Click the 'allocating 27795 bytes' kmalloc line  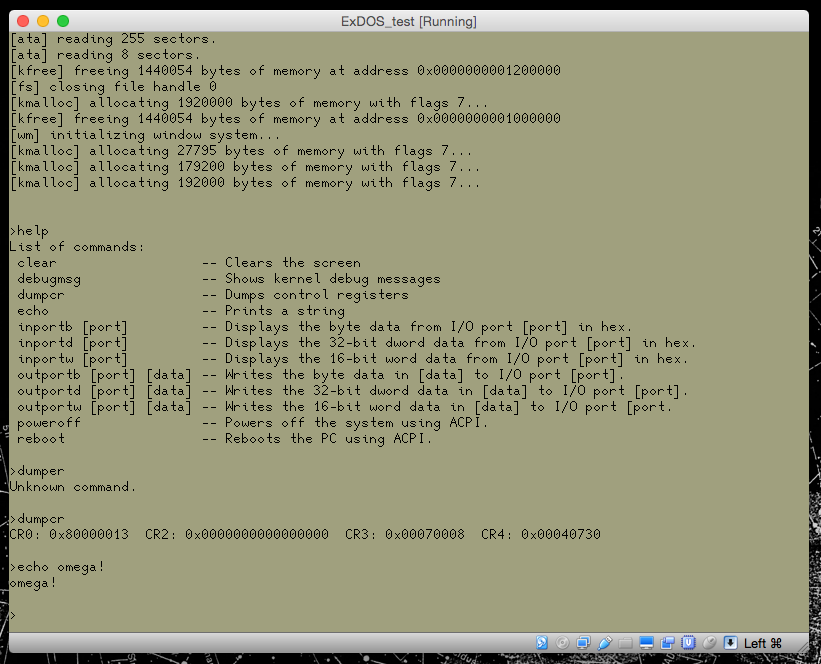241,151
